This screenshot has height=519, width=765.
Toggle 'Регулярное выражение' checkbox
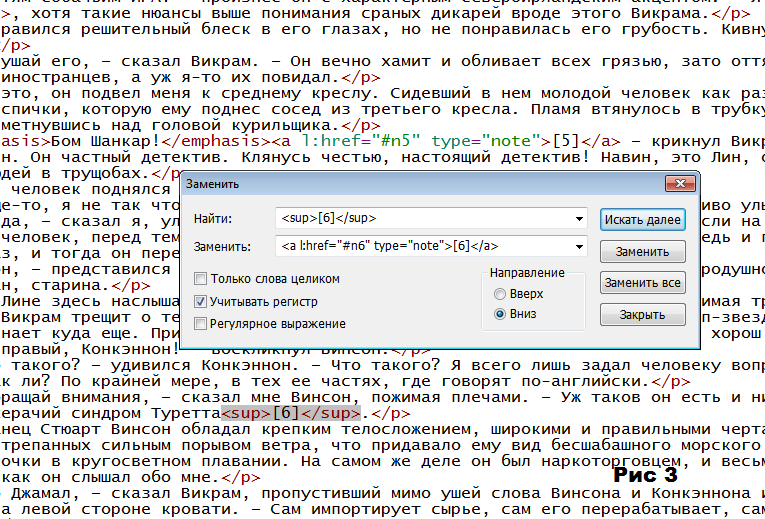pyautogui.click(x=201, y=323)
